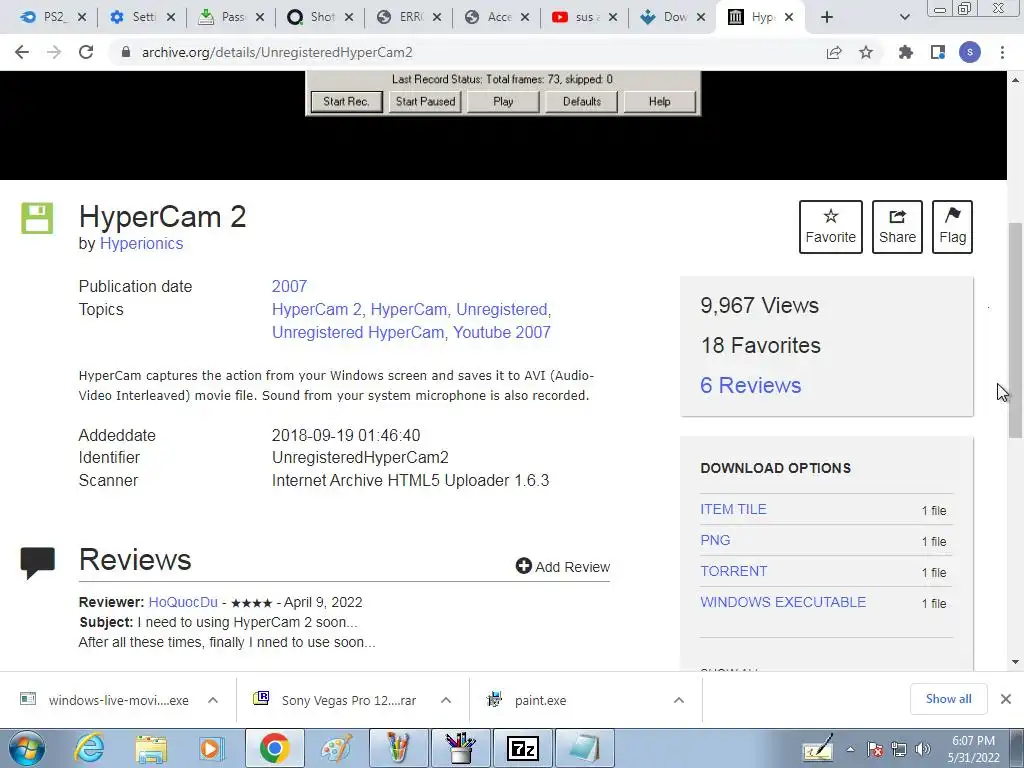
Task: Download the WINDOWS EXECUTABLE file
Action: 783,602
